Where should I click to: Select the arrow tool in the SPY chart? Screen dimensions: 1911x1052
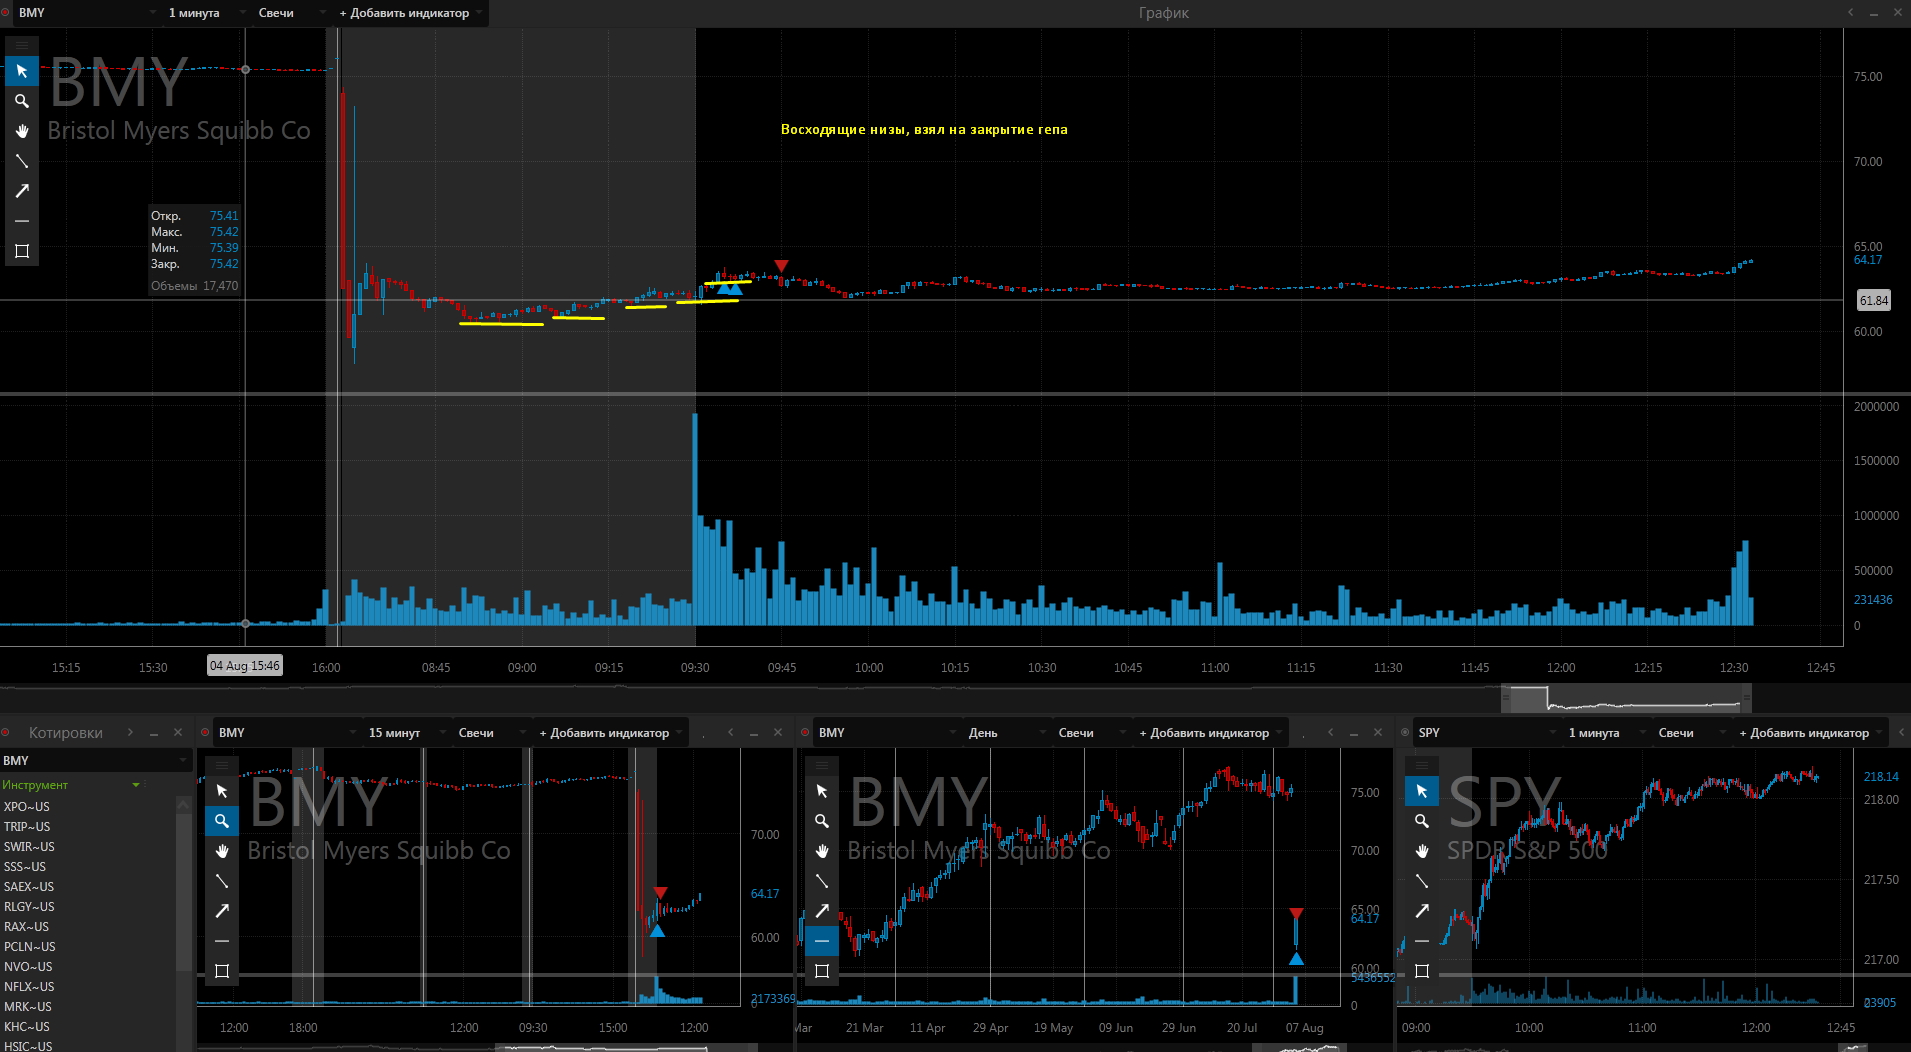[x=1422, y=911]
